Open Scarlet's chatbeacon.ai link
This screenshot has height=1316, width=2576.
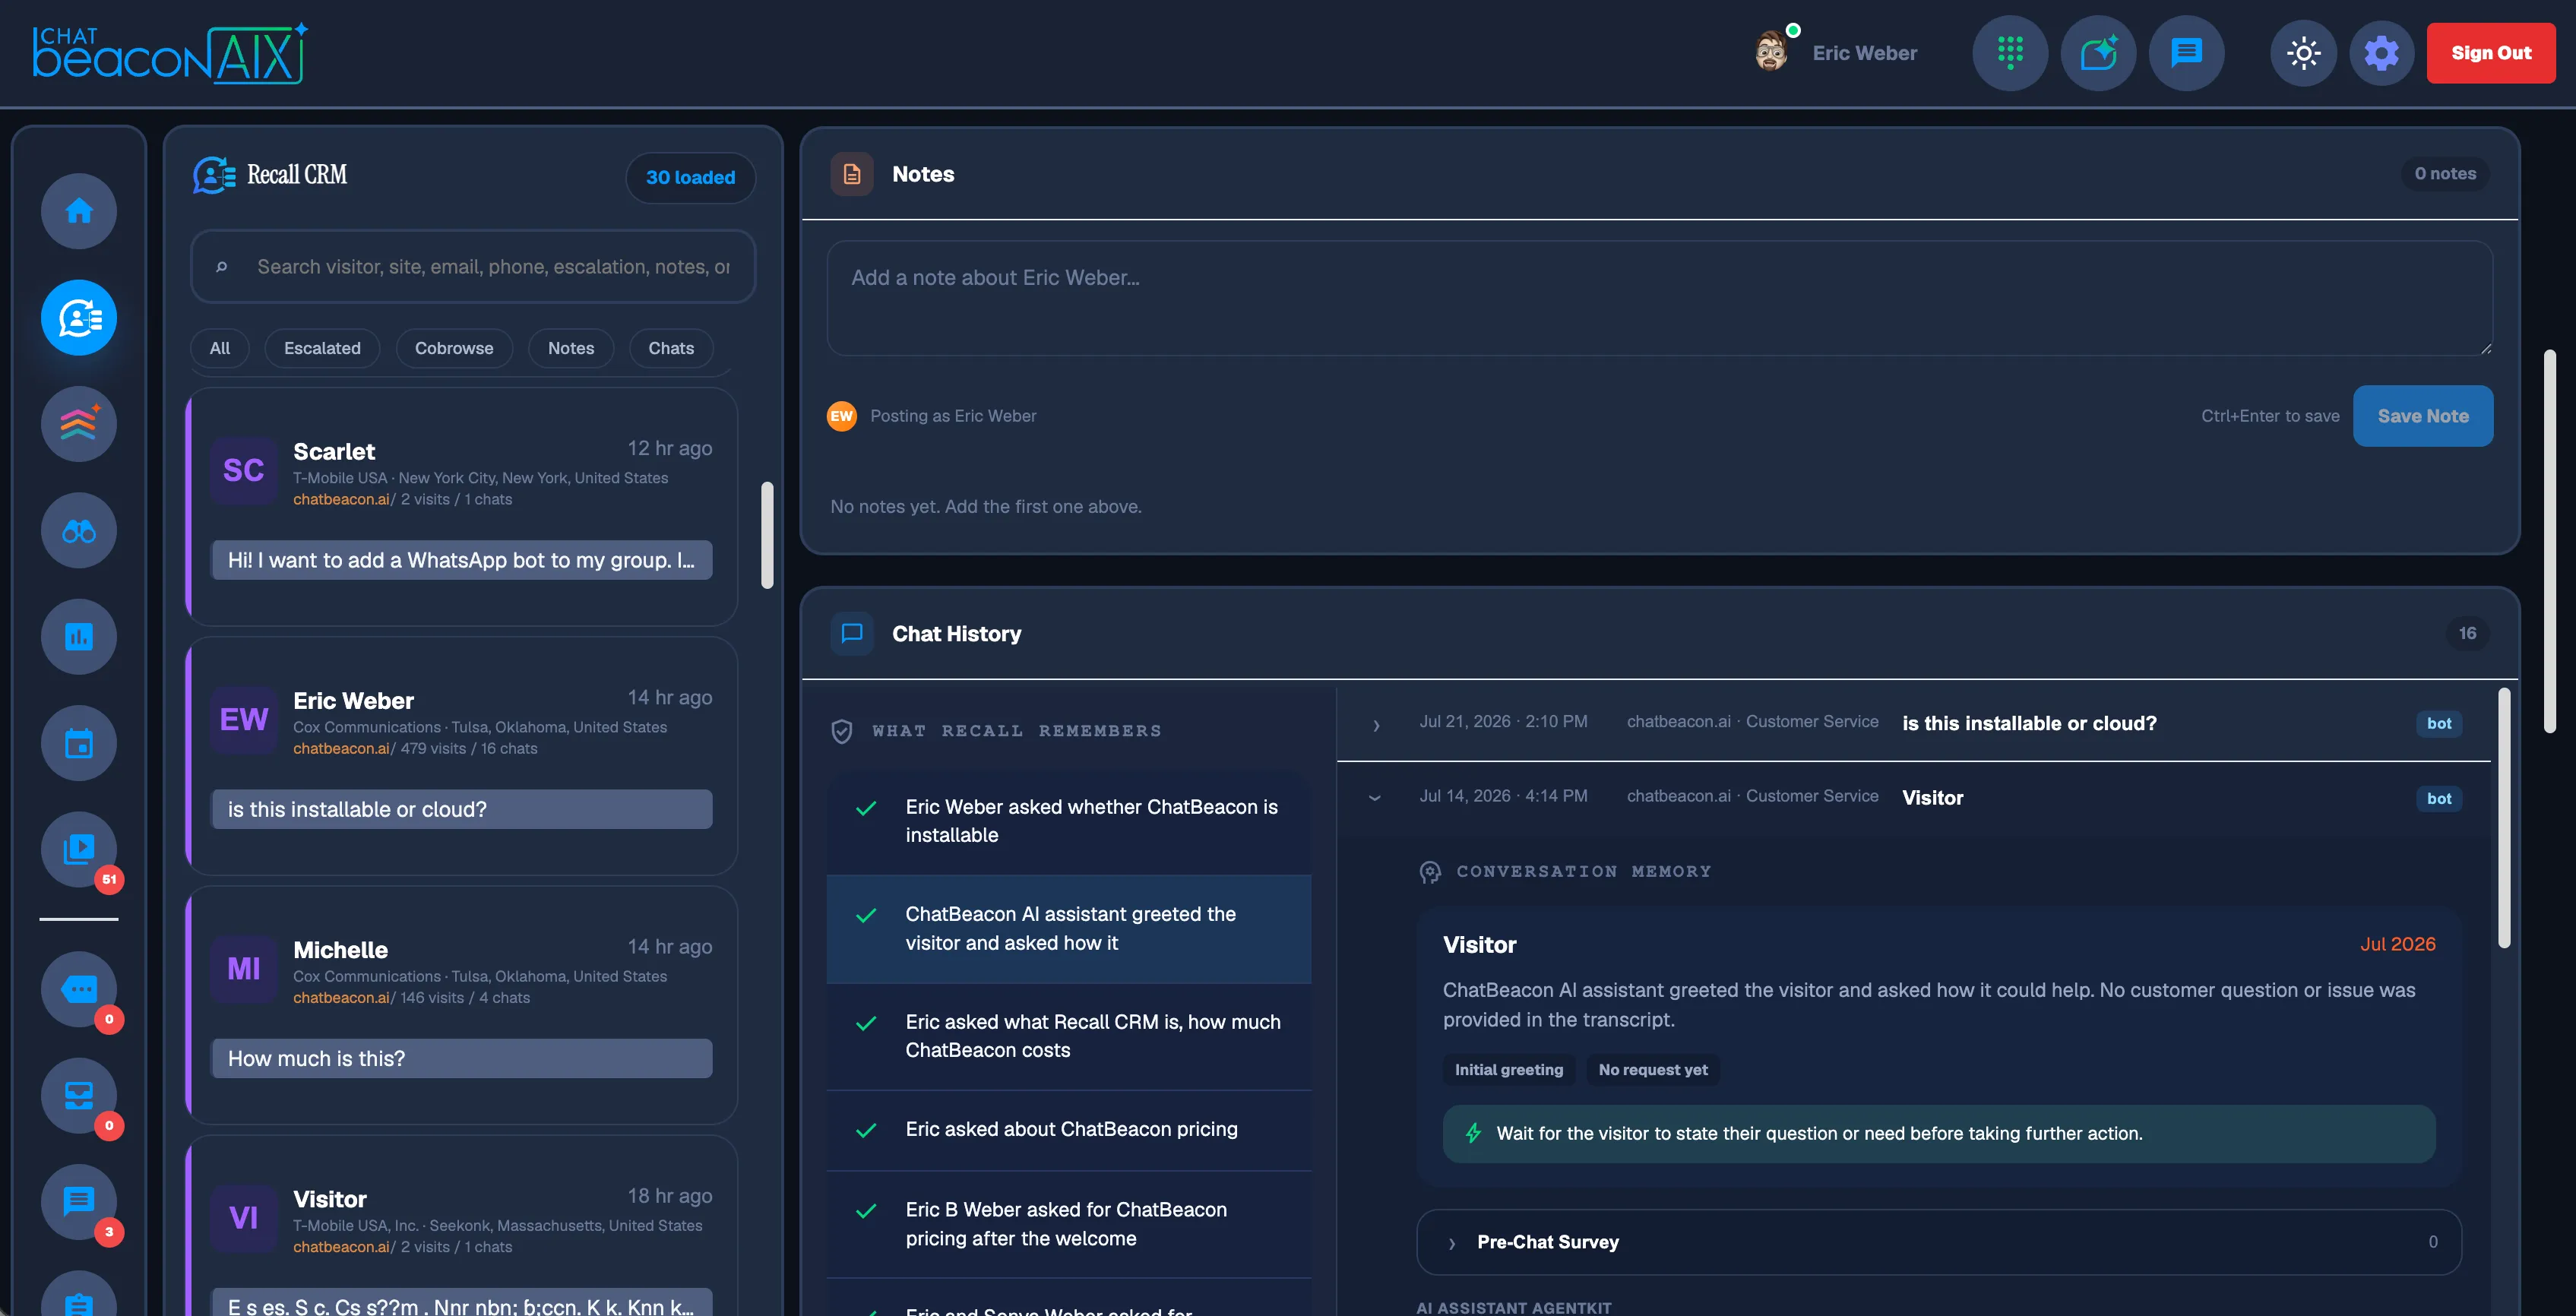341,499
